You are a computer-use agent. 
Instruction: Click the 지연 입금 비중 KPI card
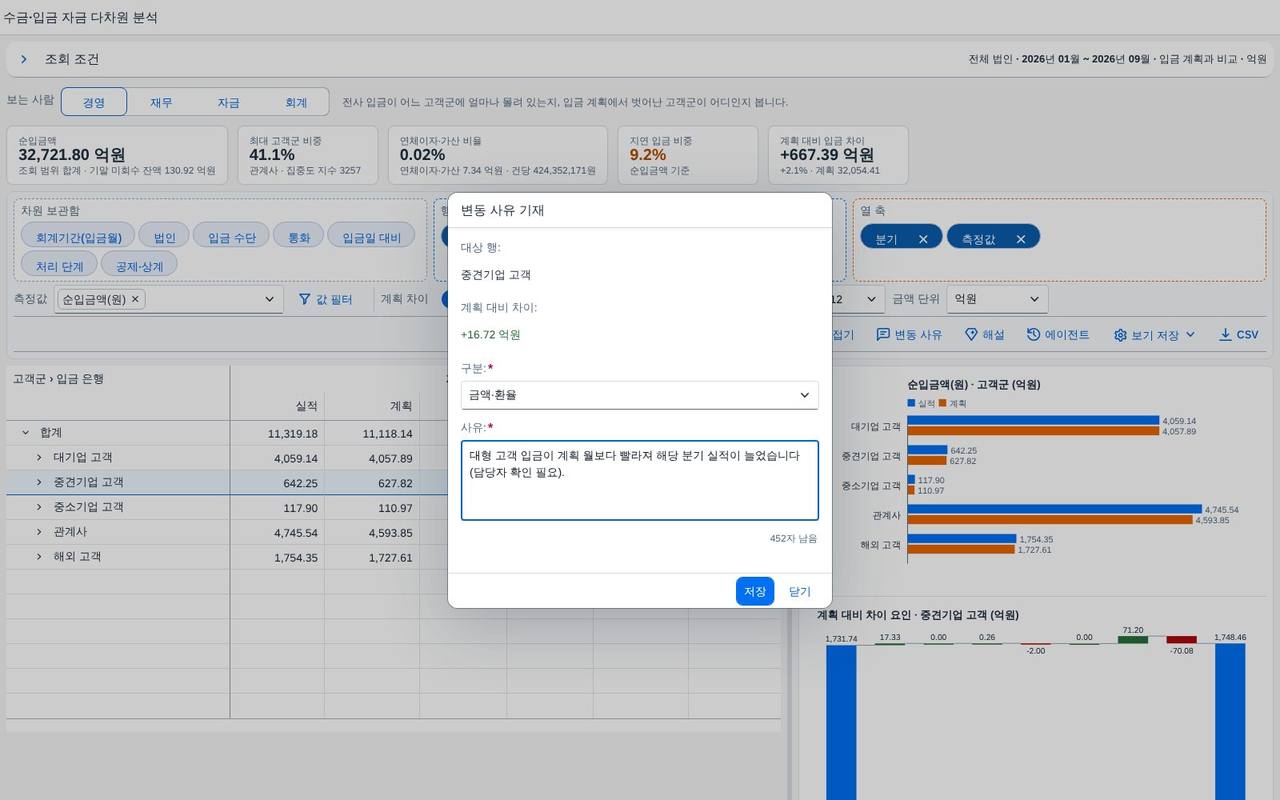point(687,155)
